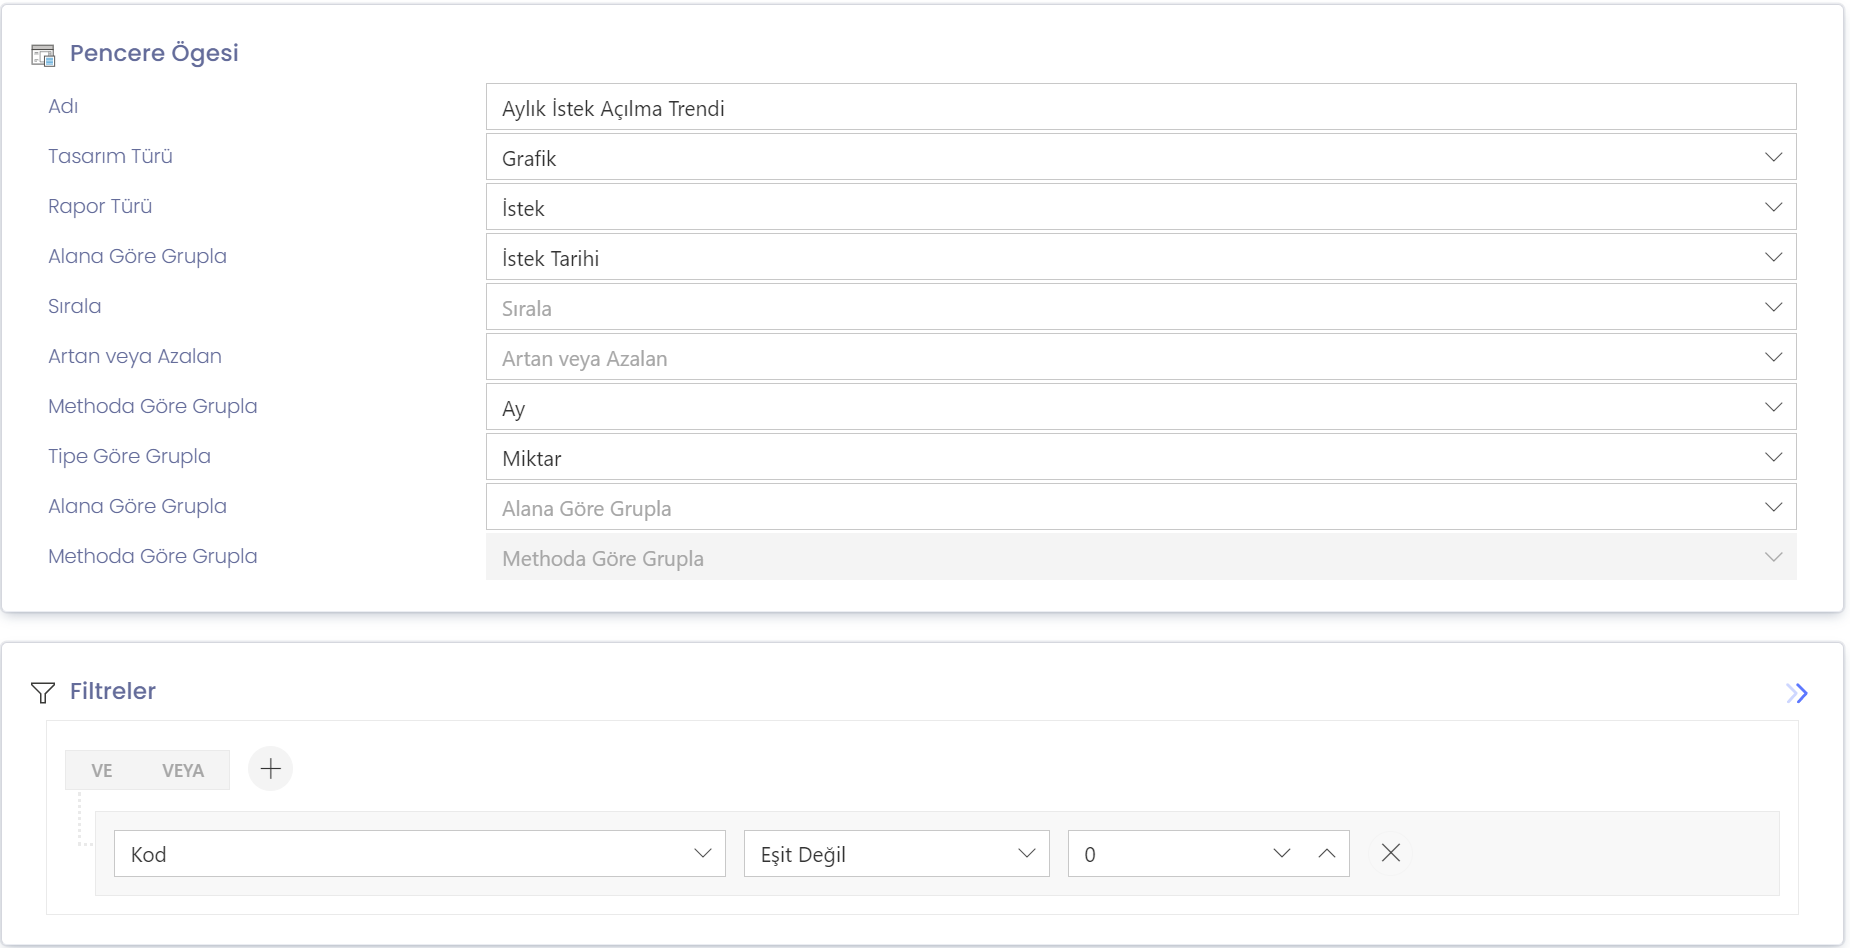Click the Pencere Ögesi window icon
1850x948 pixels.
[x=43, y=55]
